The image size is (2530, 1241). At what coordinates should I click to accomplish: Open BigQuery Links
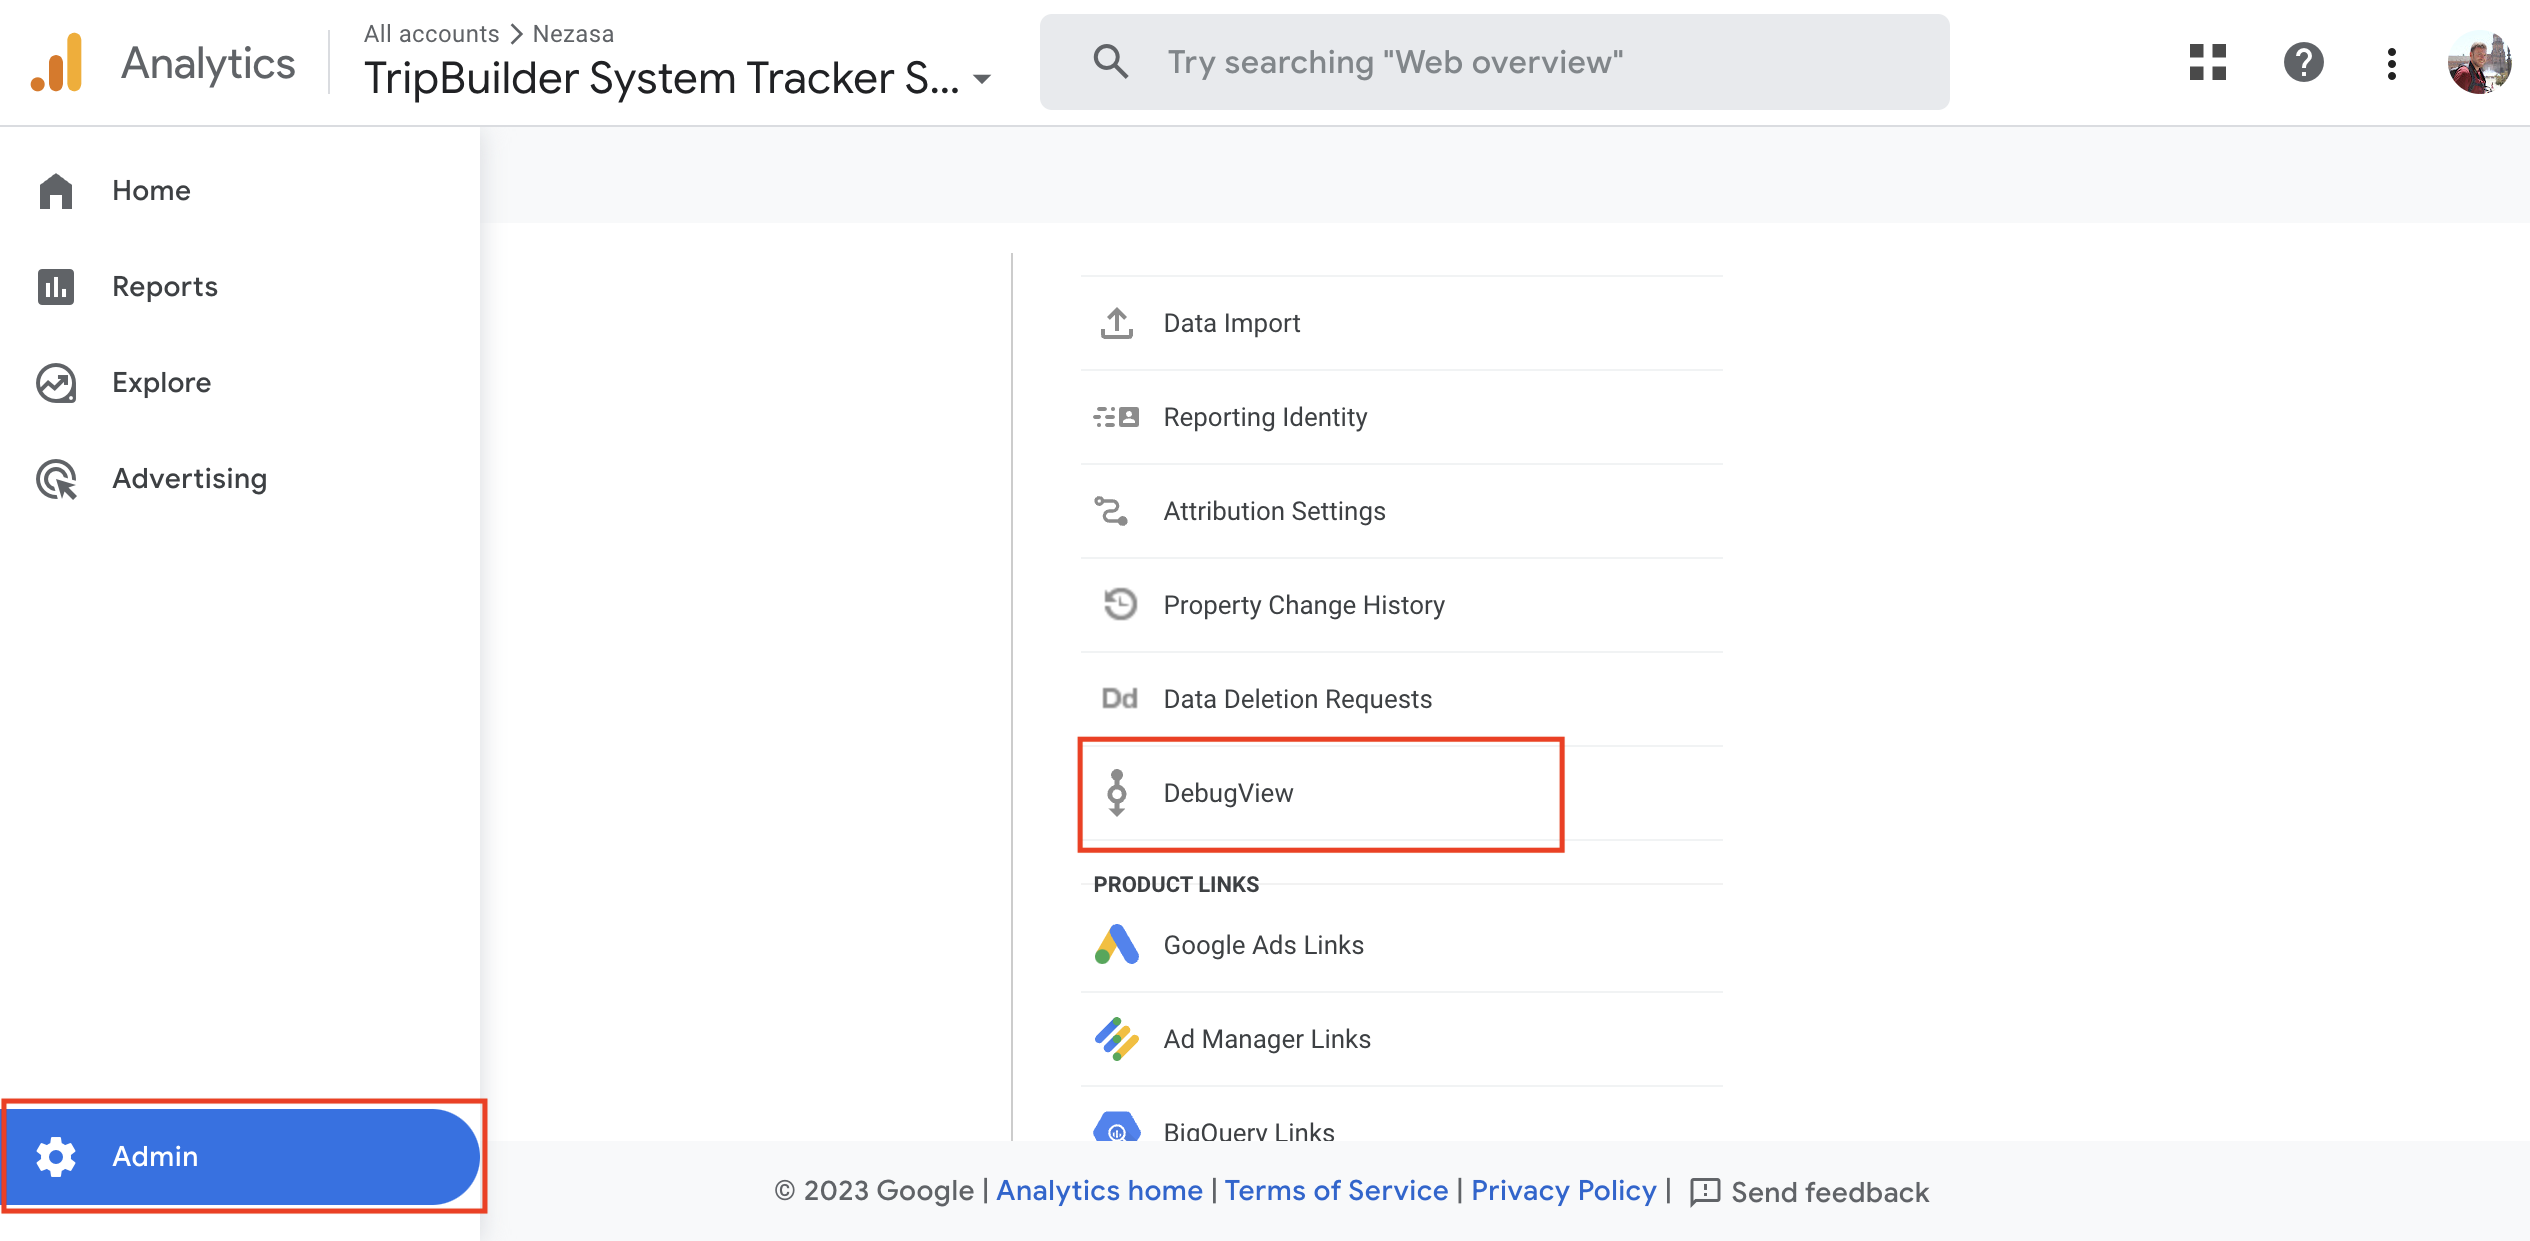(1401, 1115)
